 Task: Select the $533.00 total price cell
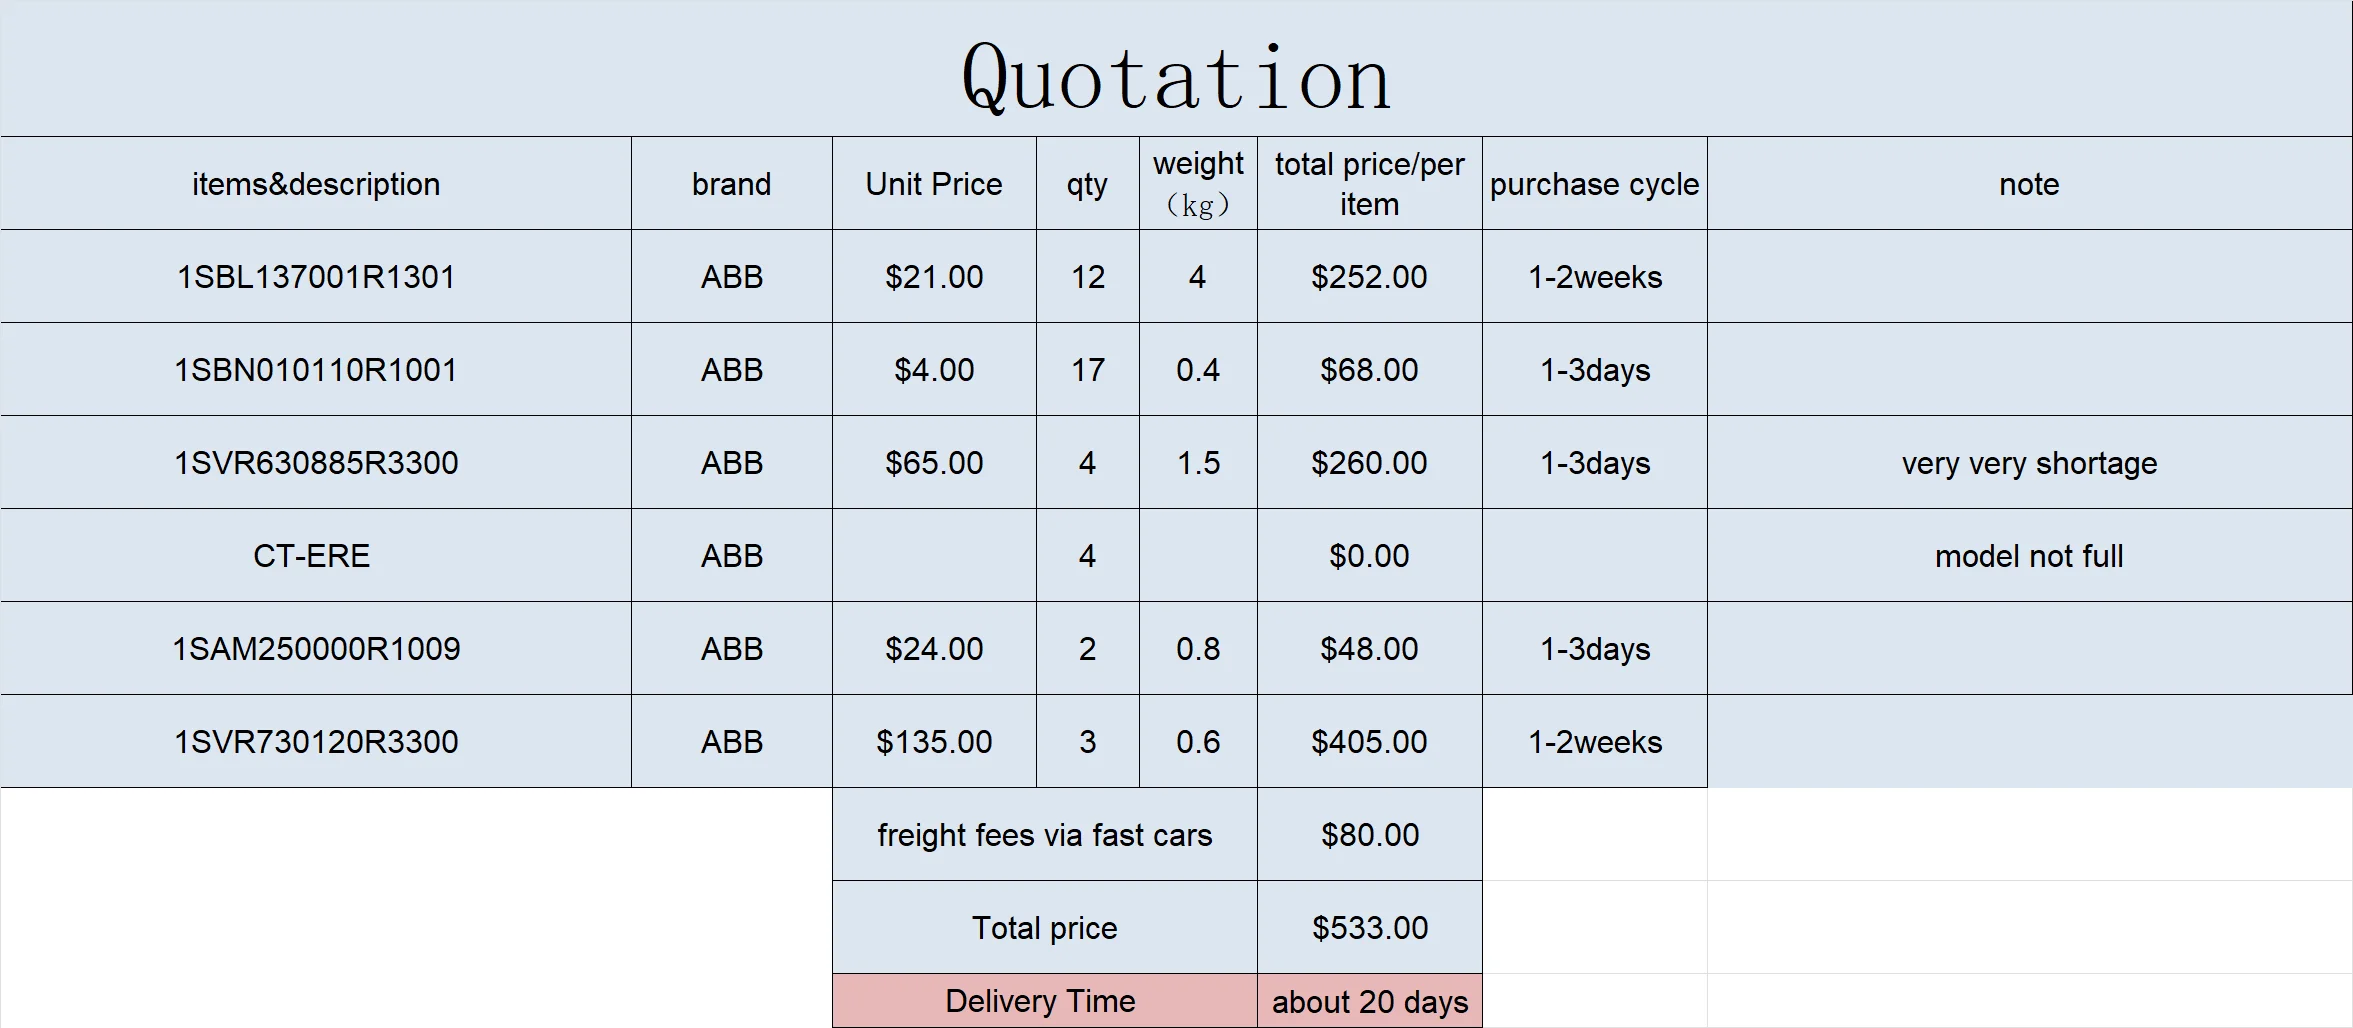[x=1370, y=928]
